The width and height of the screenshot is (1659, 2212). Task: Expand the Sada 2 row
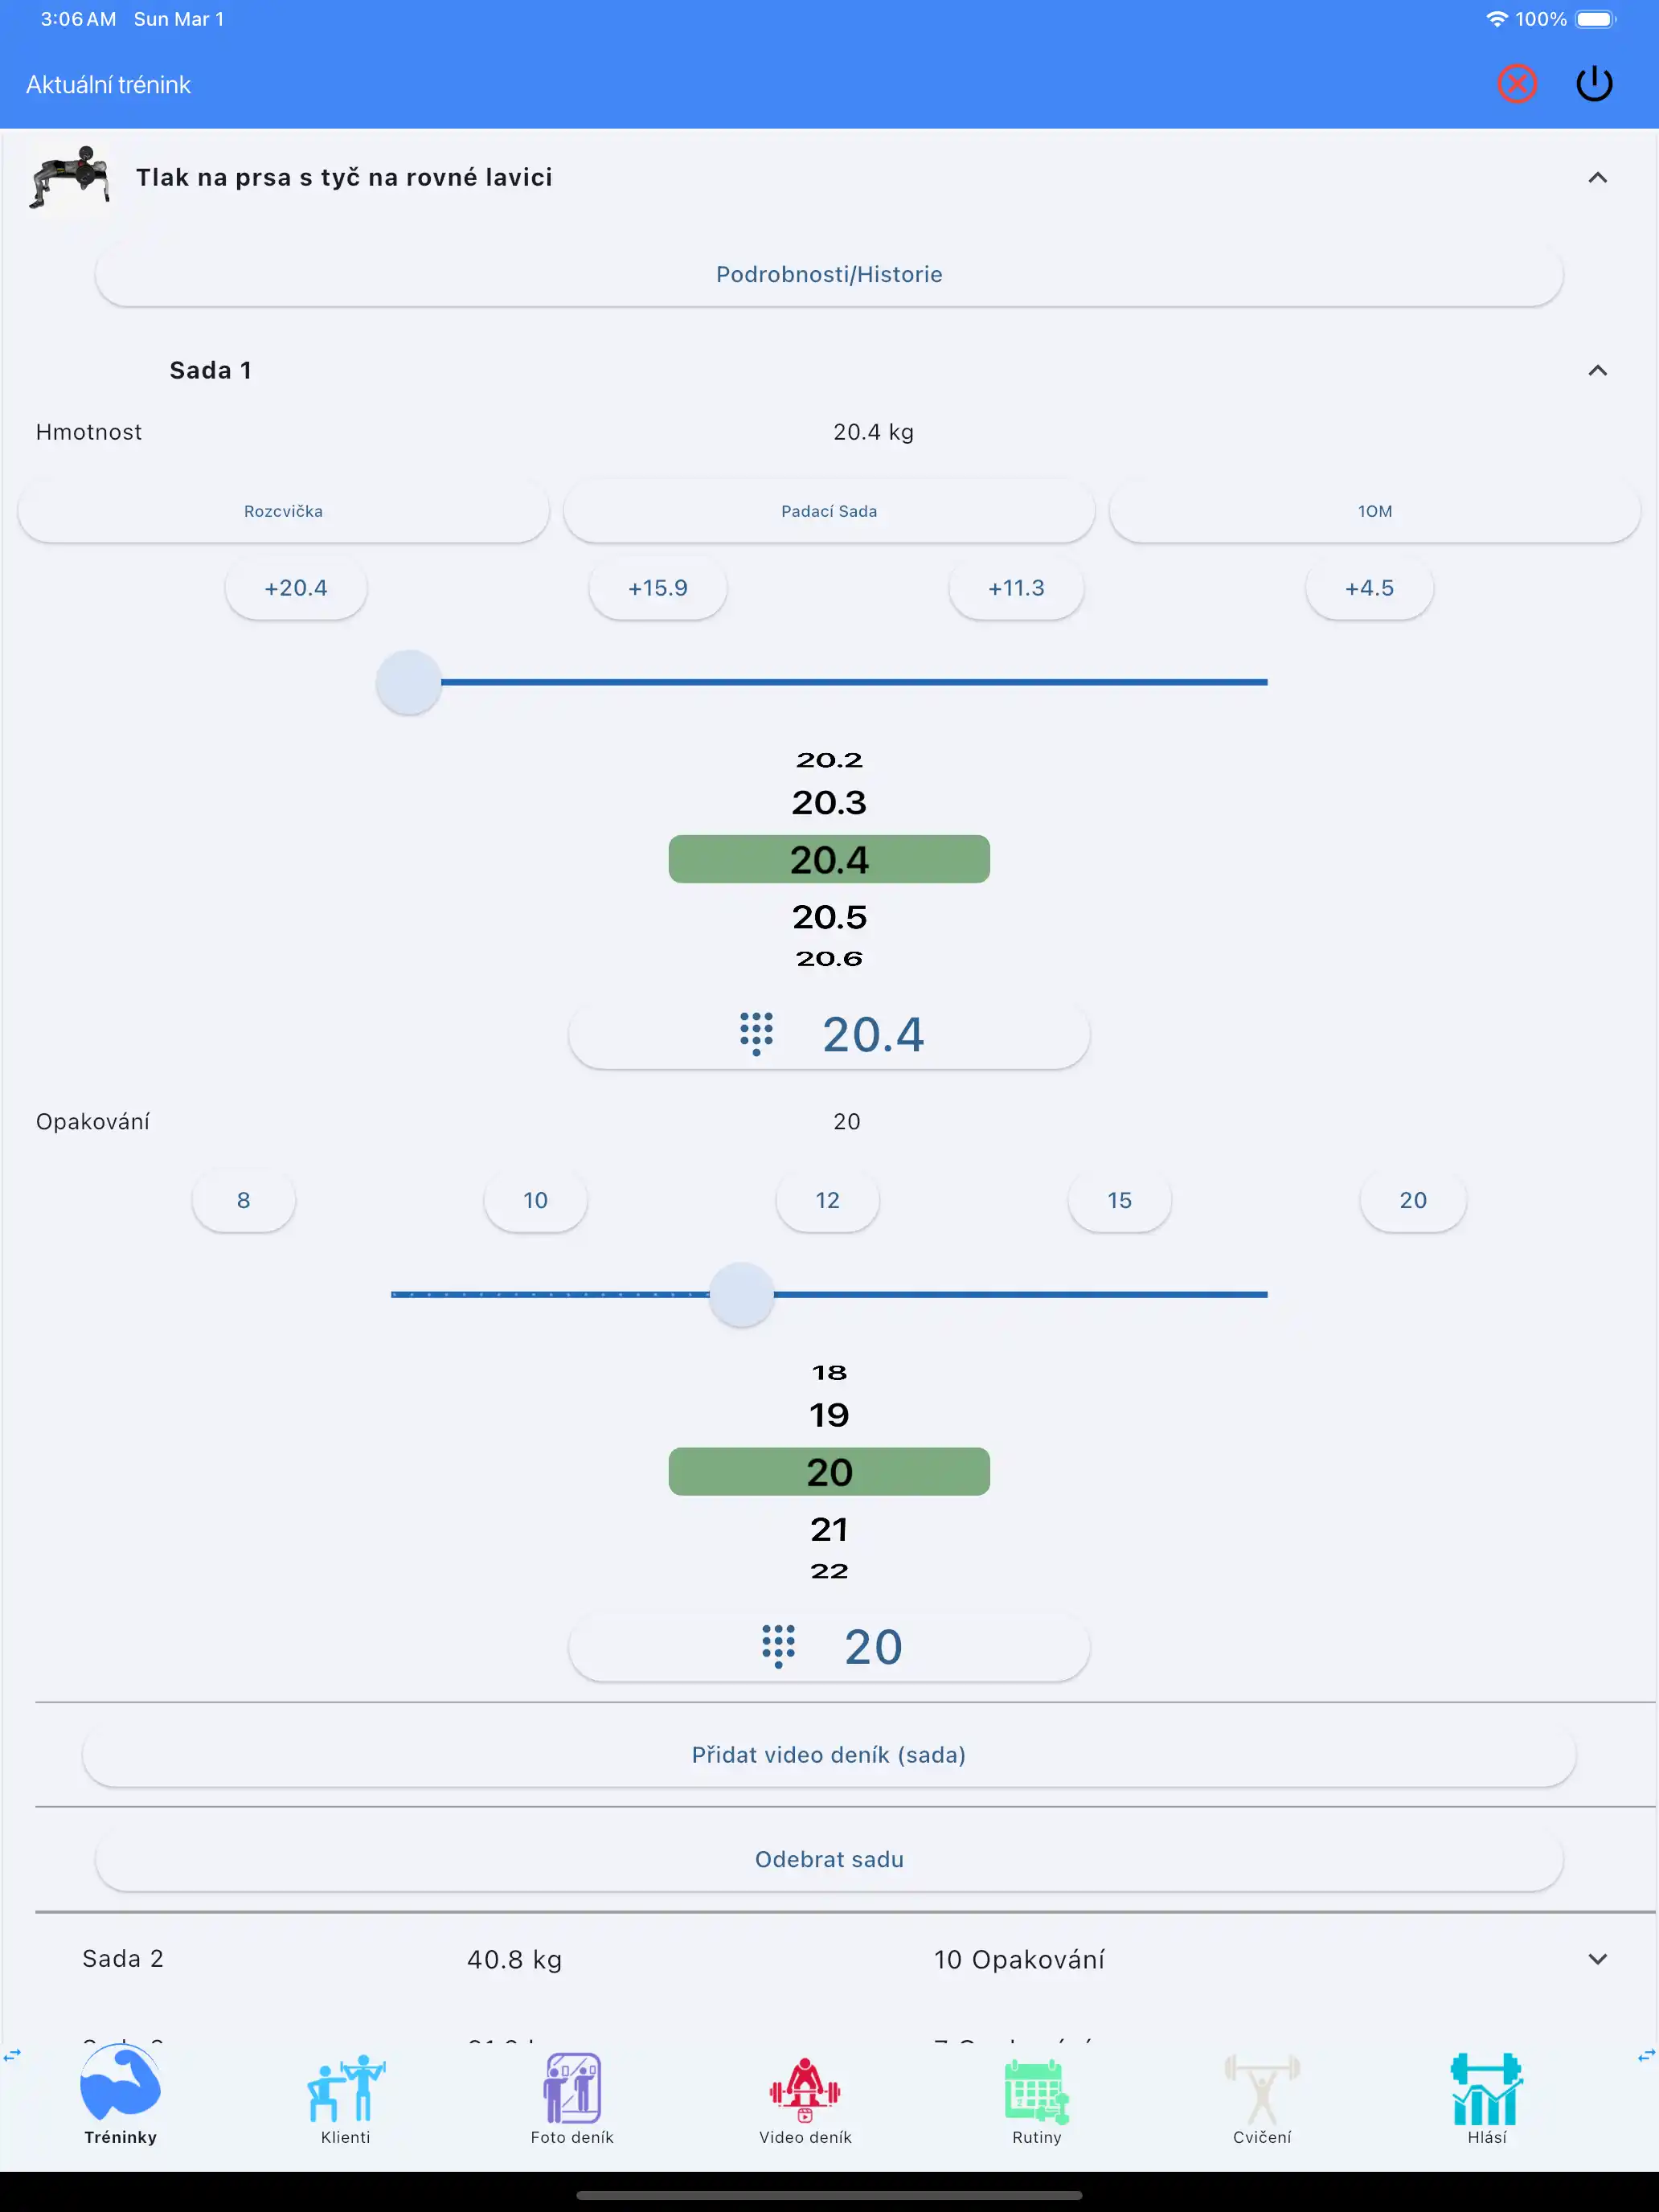1597,1959
